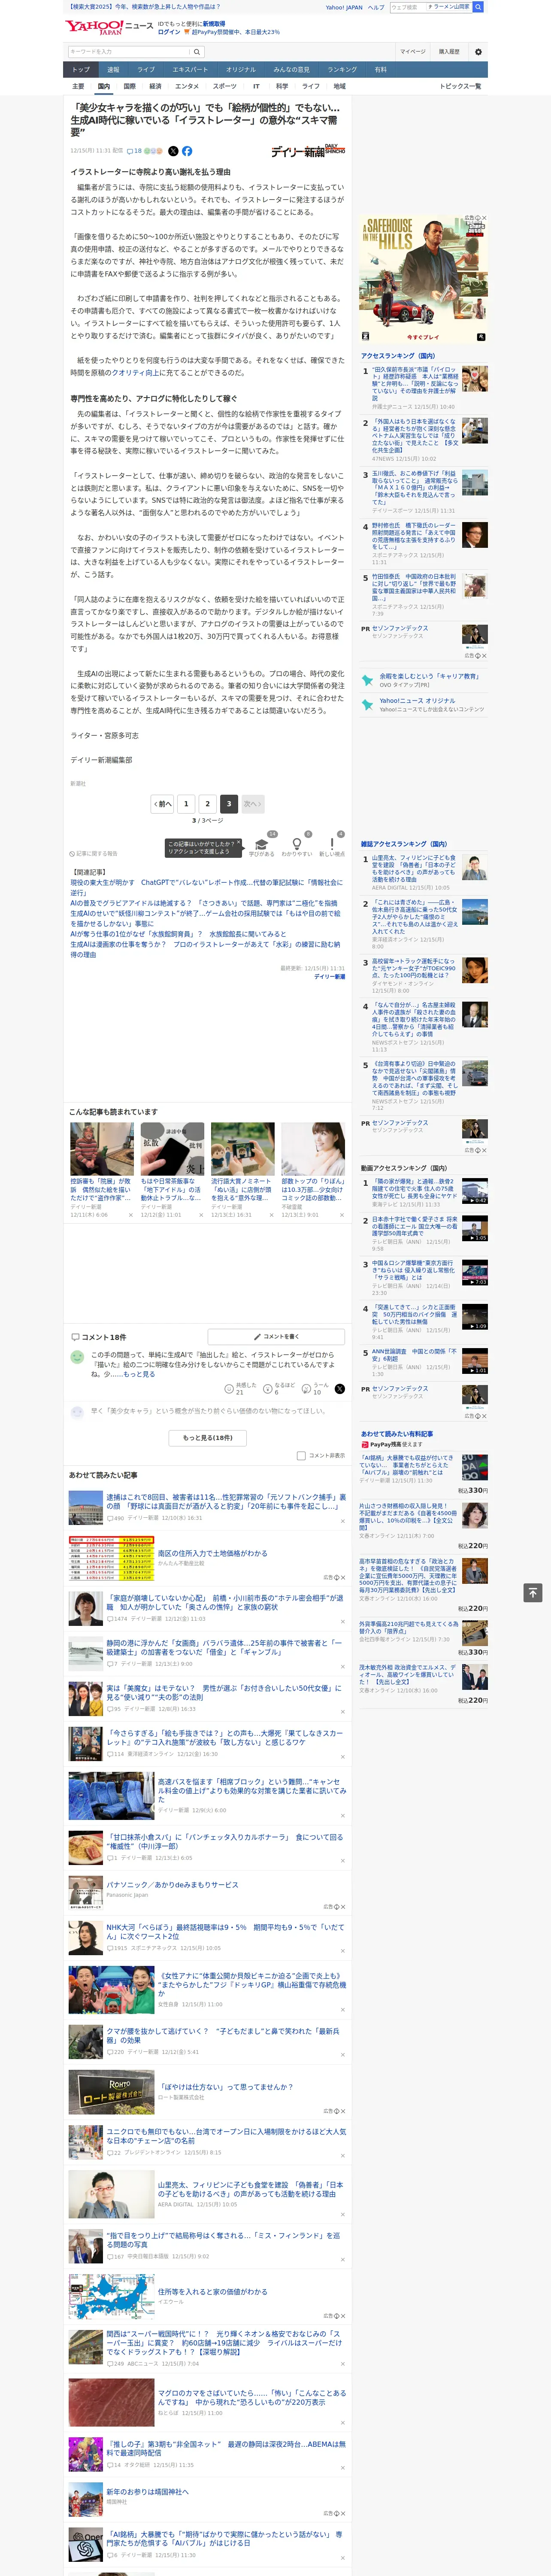The width and height of the screenshot is (551, 2576).
Task: Open 購入履歴 link
Action: [449, 52]
